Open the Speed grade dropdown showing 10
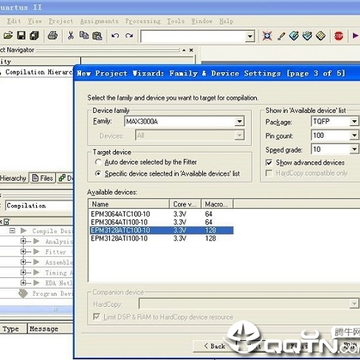 coord(354,149)
